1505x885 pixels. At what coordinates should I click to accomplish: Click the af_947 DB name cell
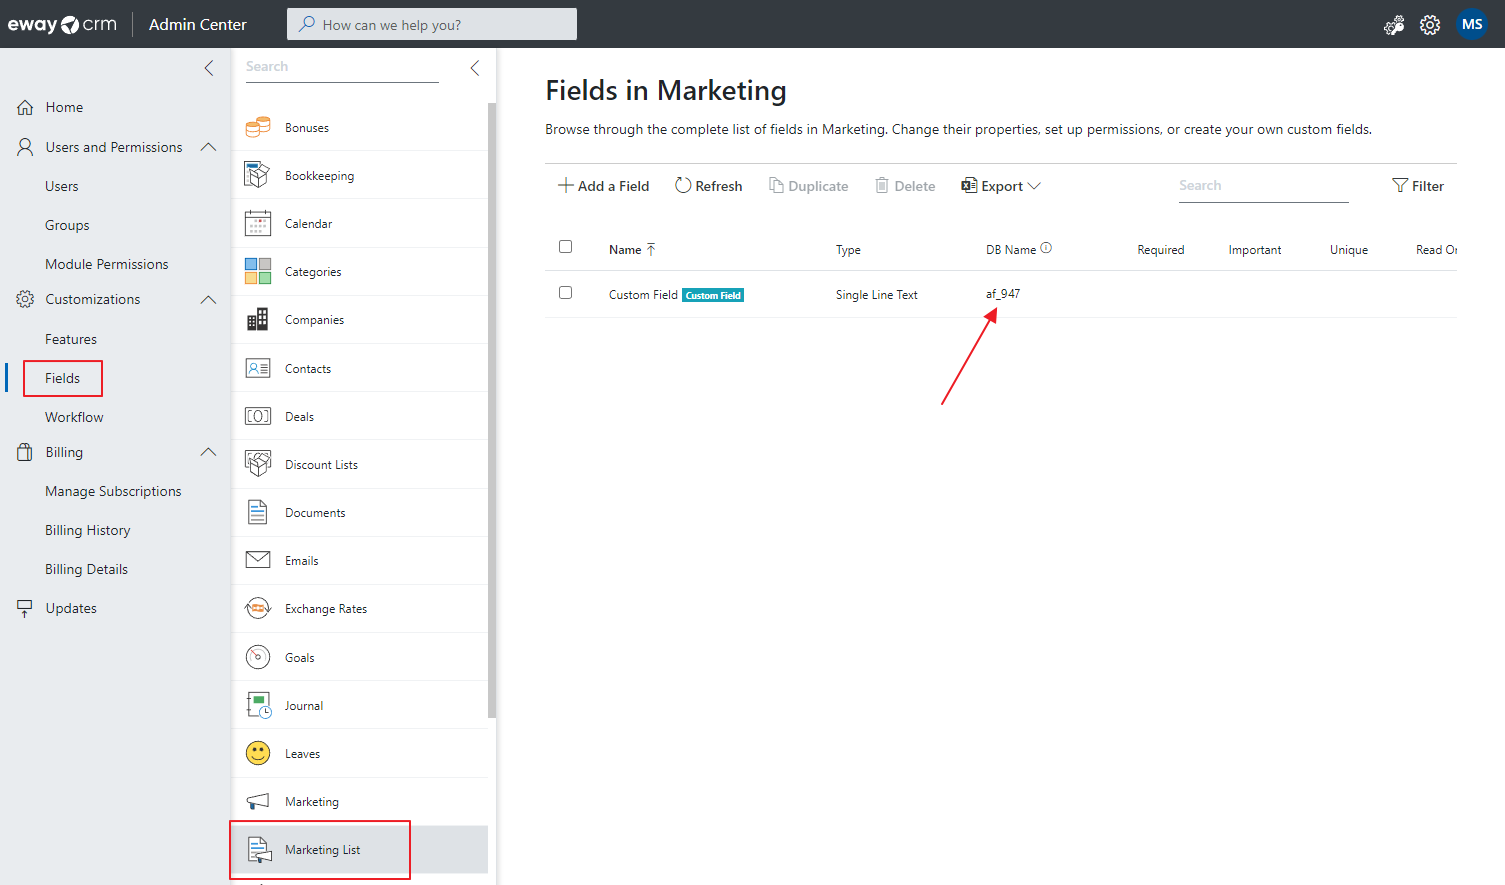1003,294
